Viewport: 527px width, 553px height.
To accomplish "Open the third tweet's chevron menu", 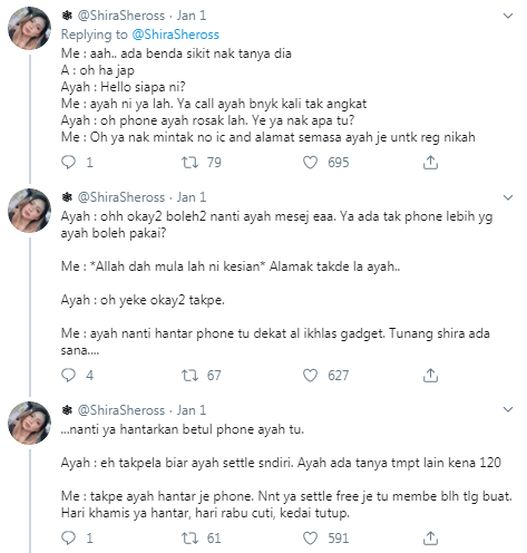I will pos(508,409).
